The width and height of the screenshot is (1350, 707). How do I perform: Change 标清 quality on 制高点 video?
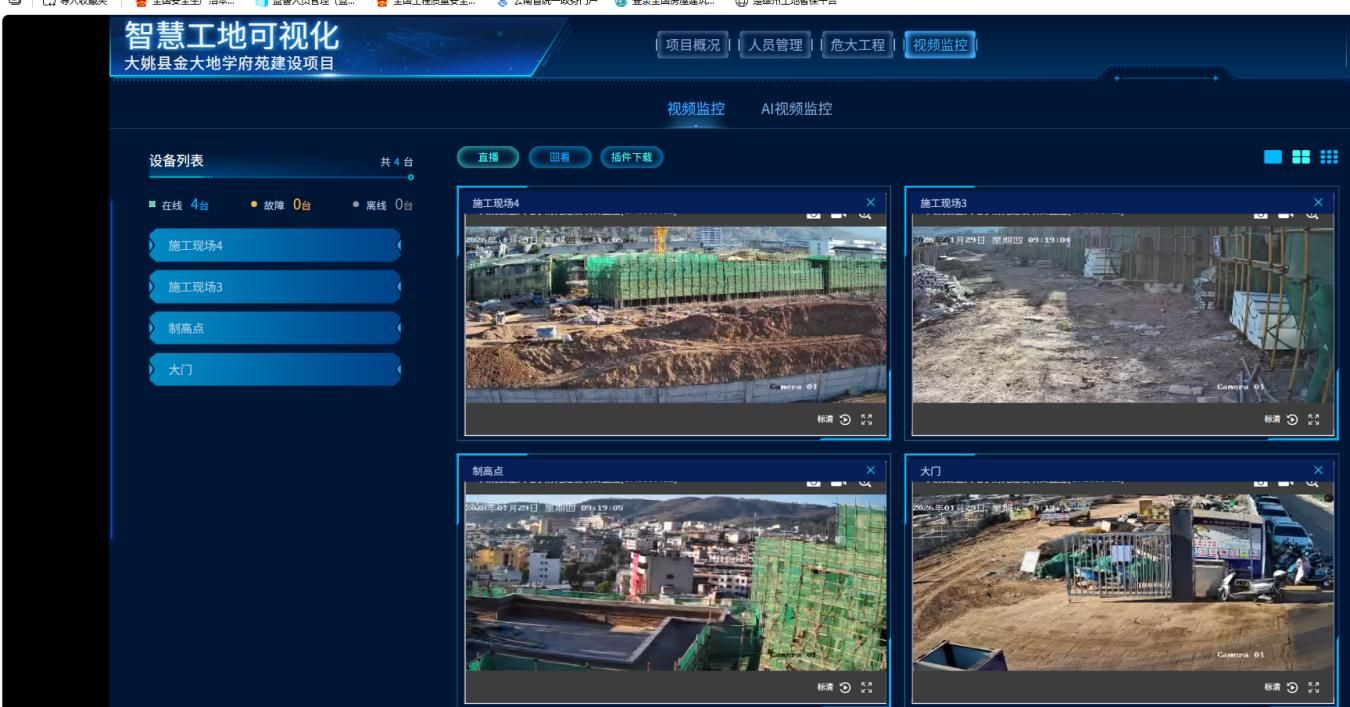[x=824, y=687]
